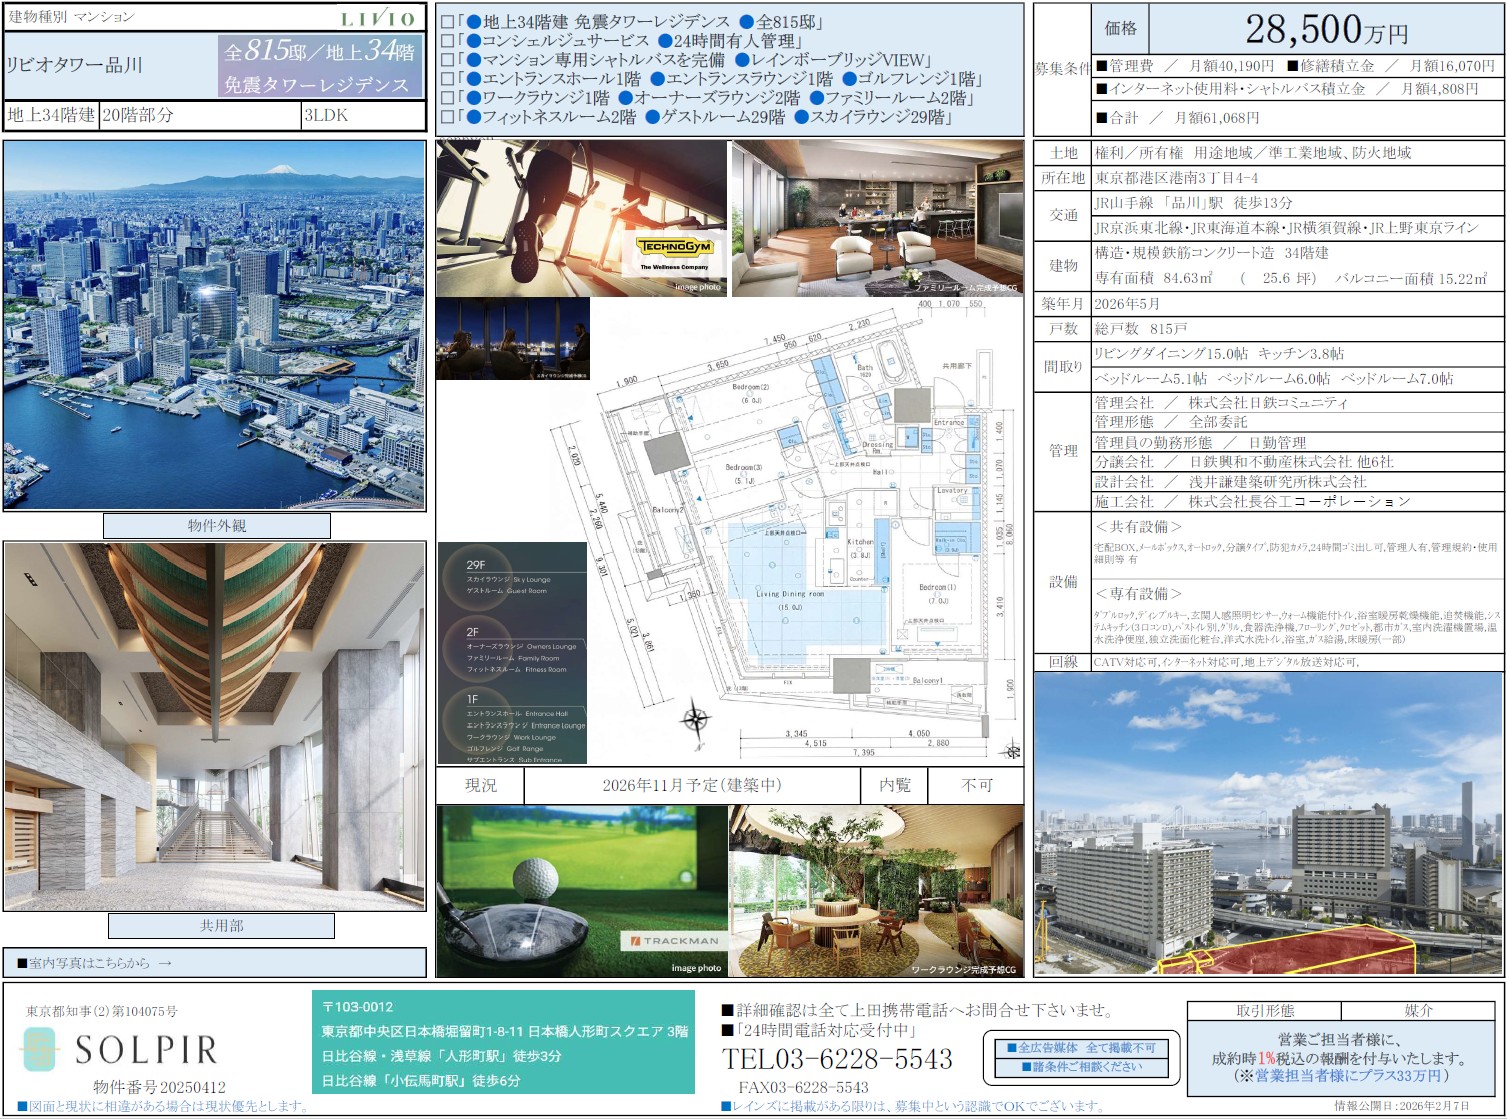Click the black square bullet before 管理費
Viewport: 1507px width, 1119px height.
click(x=1102, y=66)
